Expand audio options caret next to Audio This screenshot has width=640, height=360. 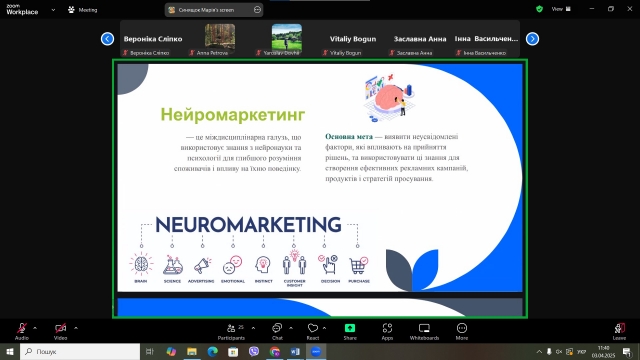(x=35, y=328)
